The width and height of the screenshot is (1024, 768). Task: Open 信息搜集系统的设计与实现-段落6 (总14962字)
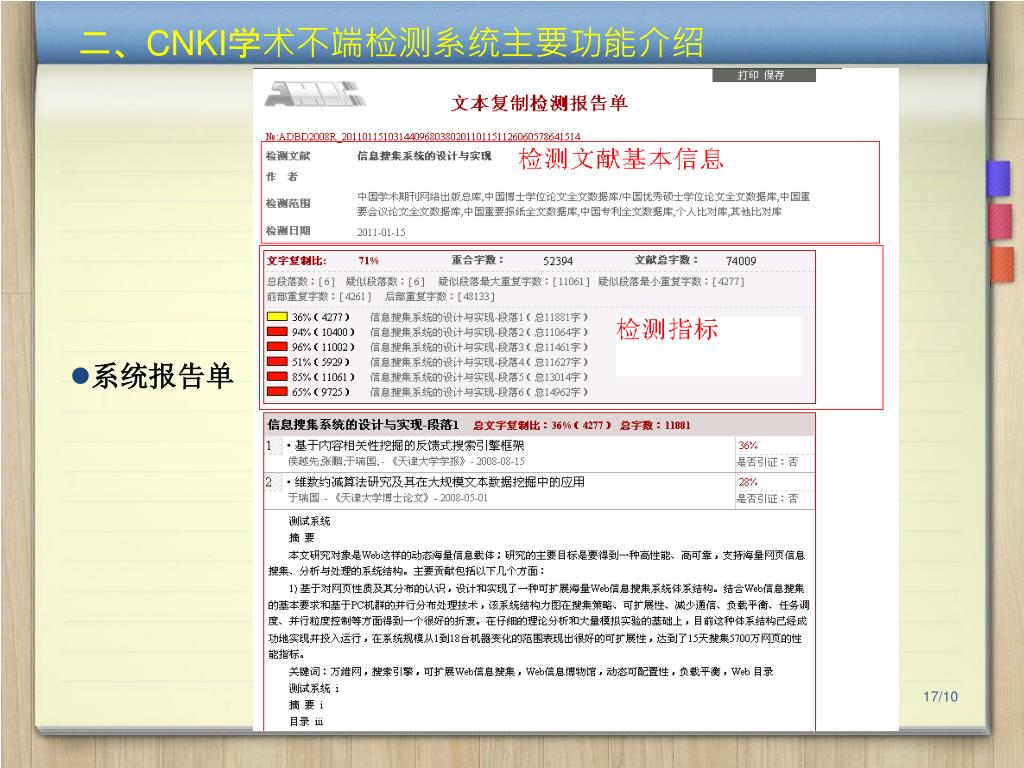pyautogui.click(x=479, y=392)
